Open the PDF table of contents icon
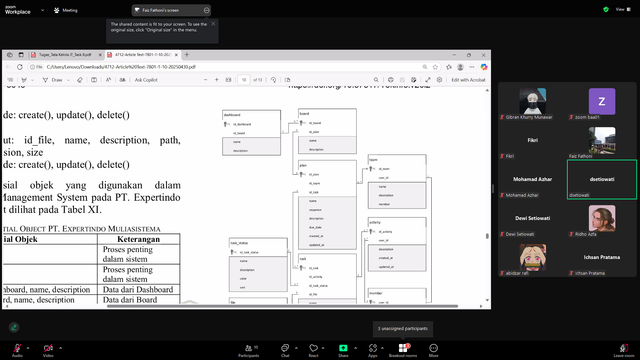 point(10,80)
